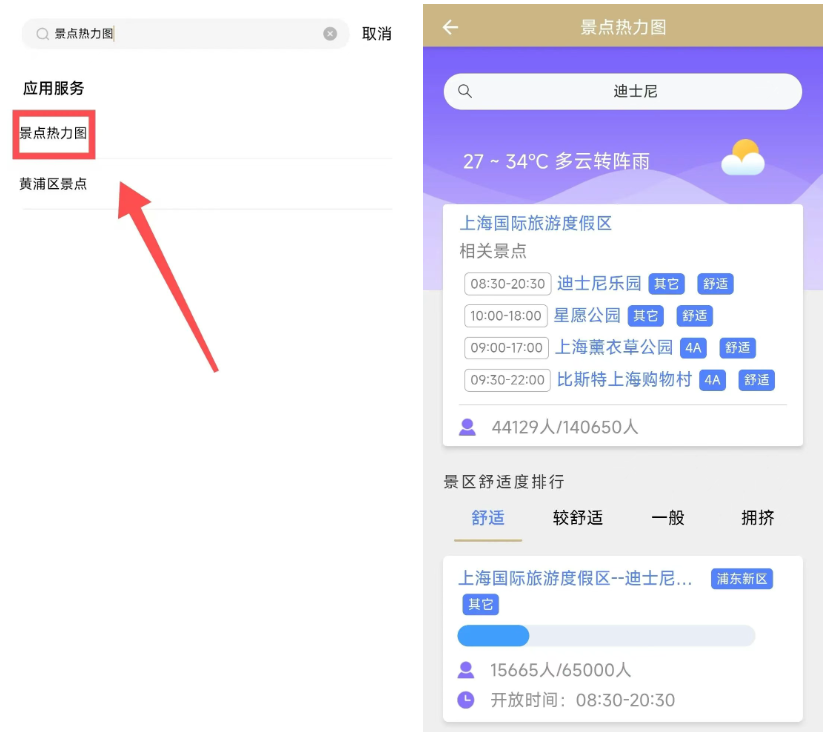Viewport: 824px width, 732px height.
Task: Switch to the 较舒适 tab
Action: pos(578,518)
